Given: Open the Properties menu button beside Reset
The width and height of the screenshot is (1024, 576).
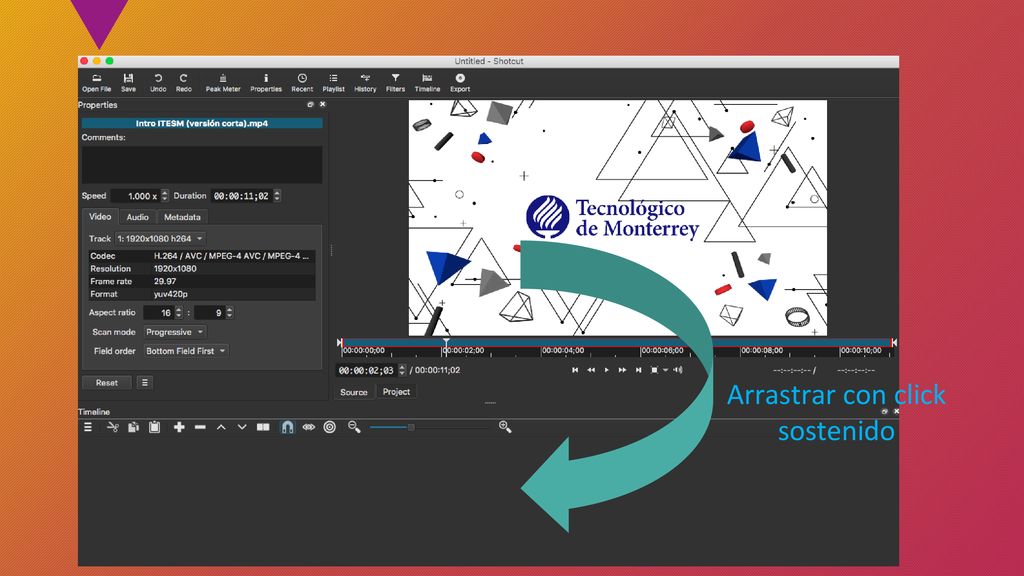Looking at the screenshot, I should coord(145,383).
